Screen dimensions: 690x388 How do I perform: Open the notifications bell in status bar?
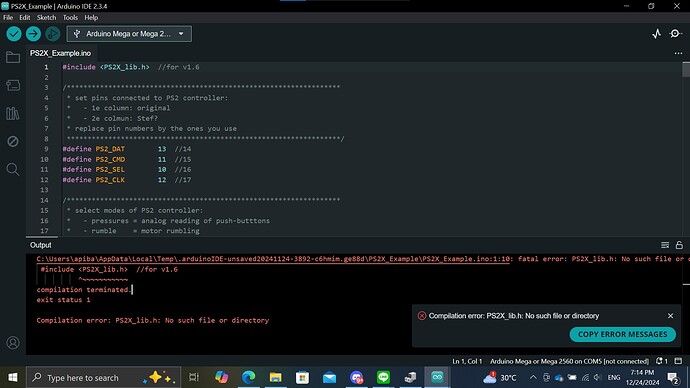tap(661, 361)
